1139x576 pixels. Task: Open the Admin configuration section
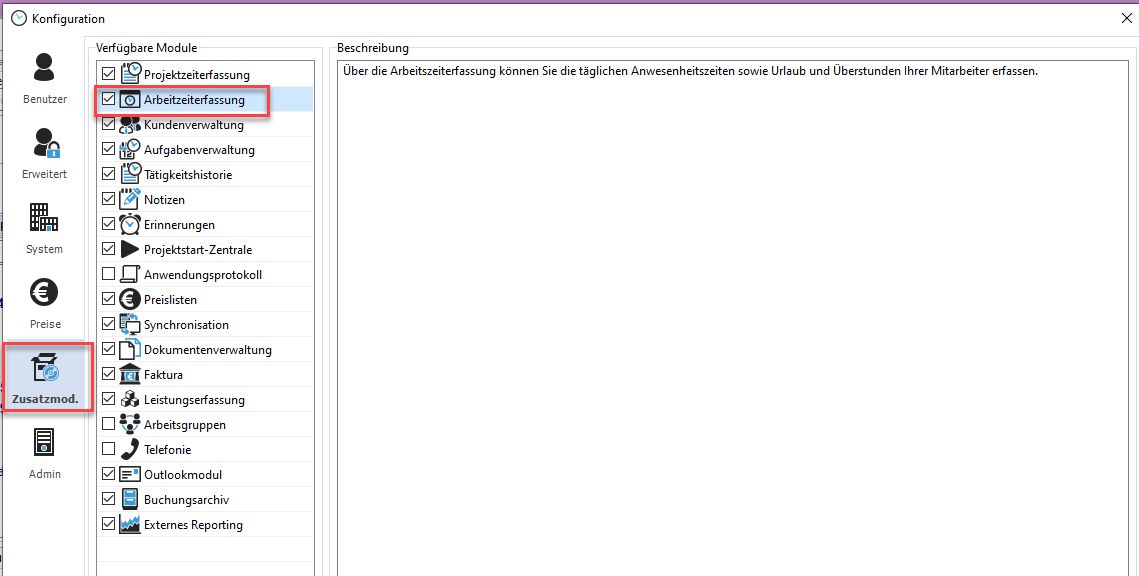(45, 453)
